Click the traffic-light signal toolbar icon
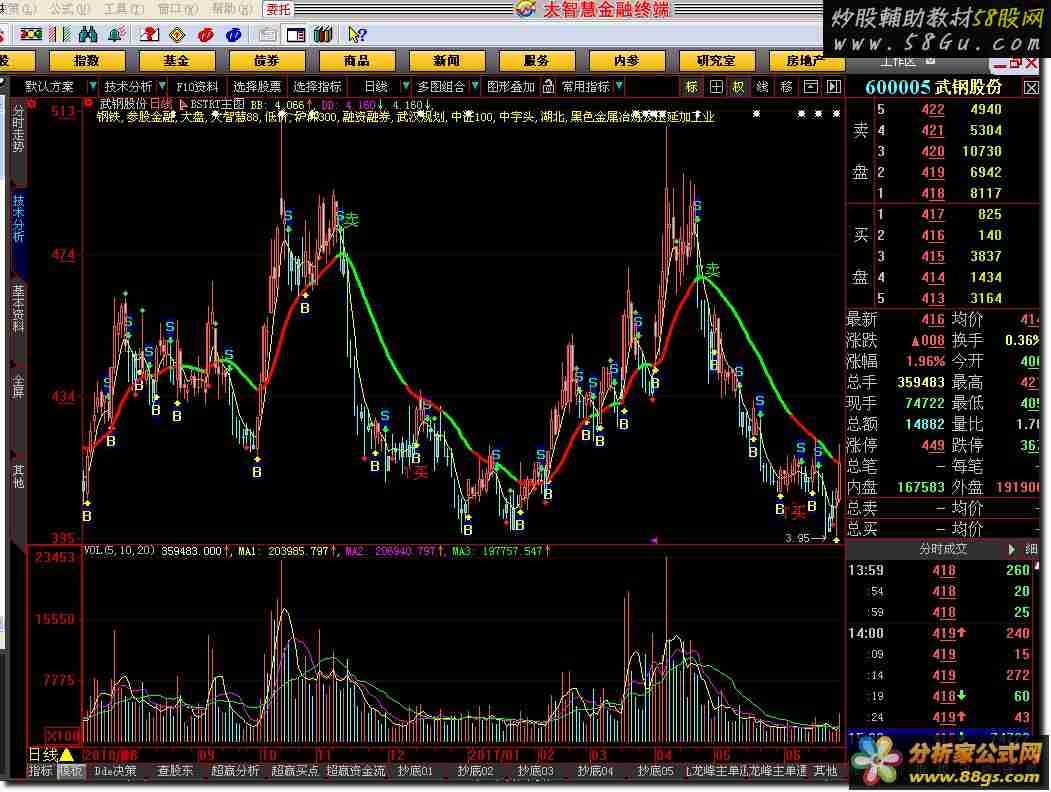 pyautogui.click(x=30, y=34)
